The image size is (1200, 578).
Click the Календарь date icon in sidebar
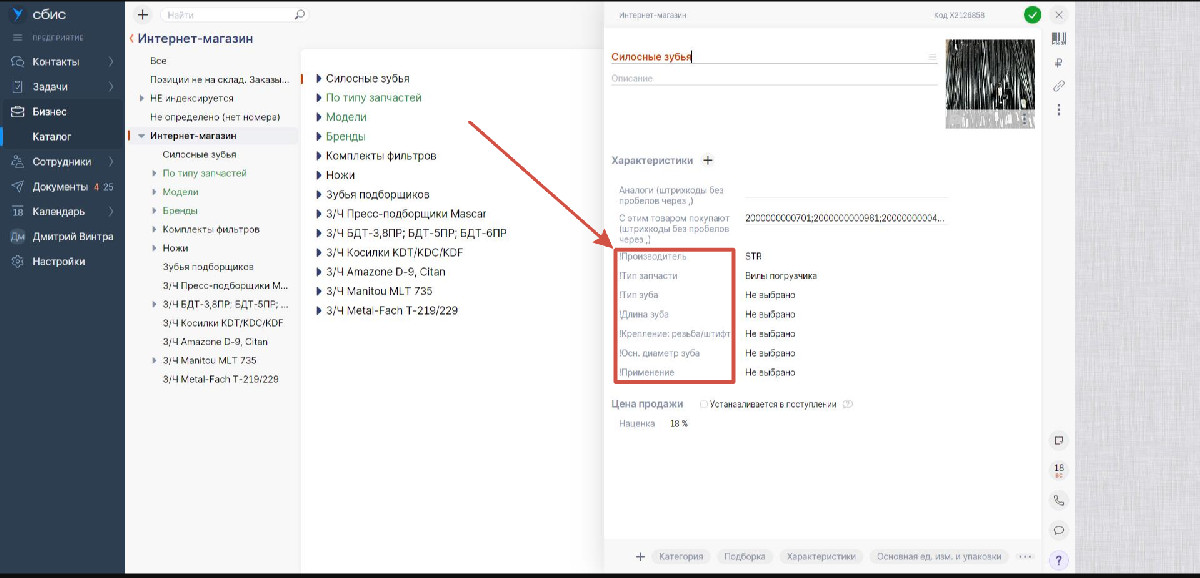[17, 211]
